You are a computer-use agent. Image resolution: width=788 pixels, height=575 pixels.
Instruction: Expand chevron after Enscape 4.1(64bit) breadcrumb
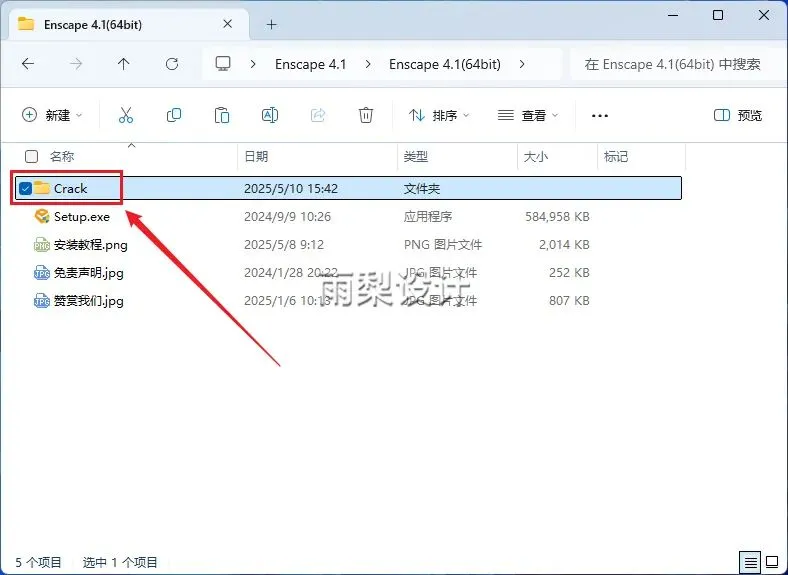pyautogui.click(x=522, y=64)
